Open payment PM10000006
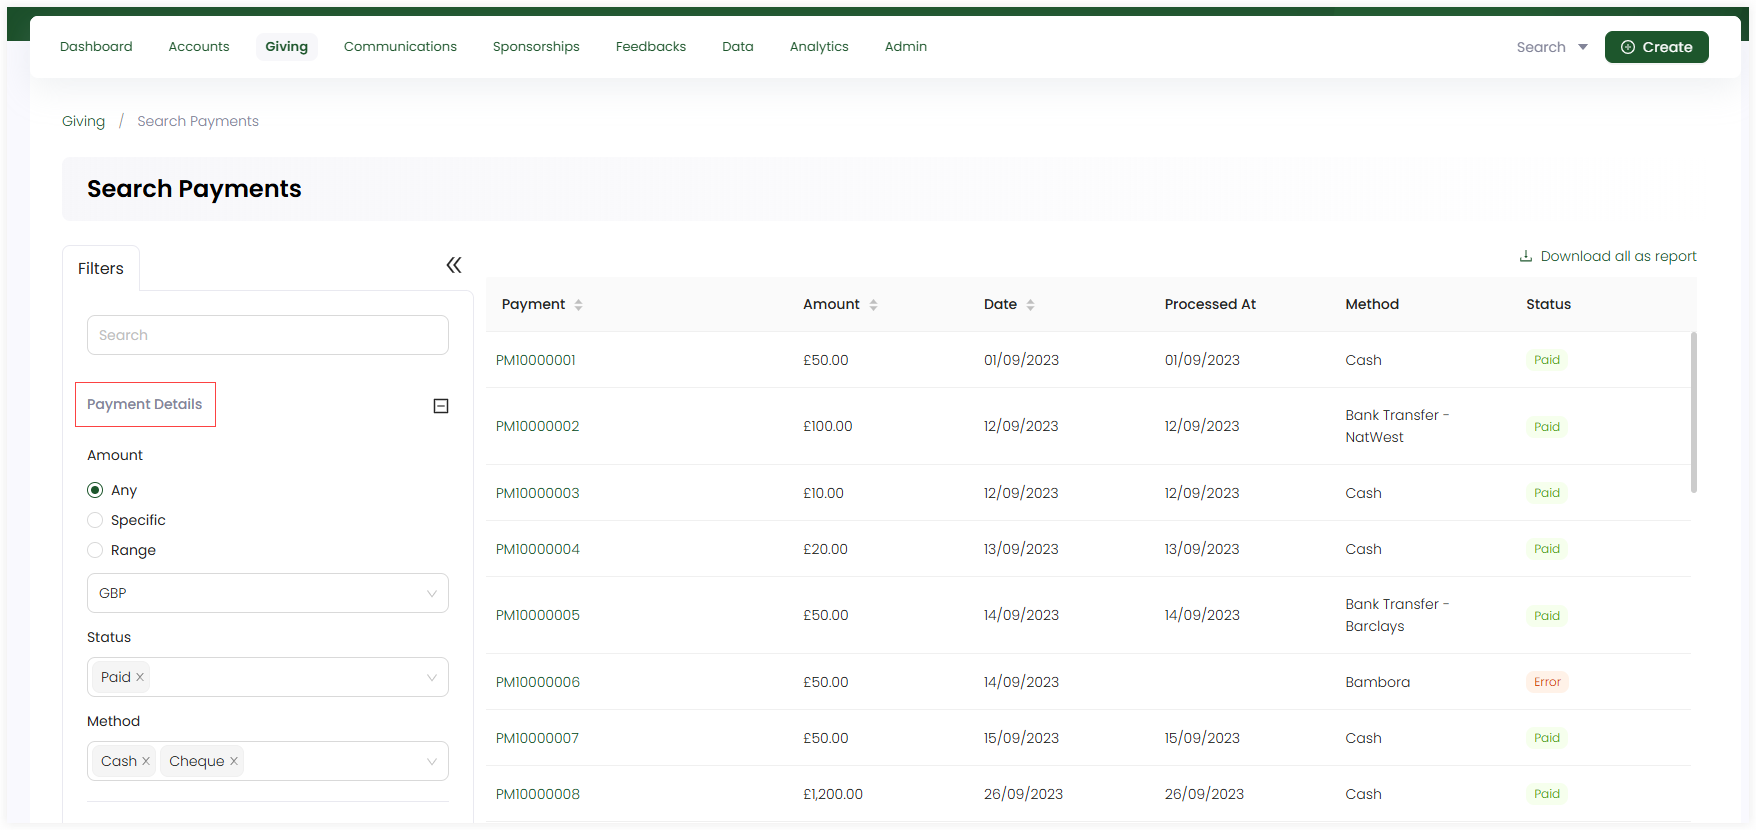This screenshot has width=1757, height=831. (x=538, y=682)
